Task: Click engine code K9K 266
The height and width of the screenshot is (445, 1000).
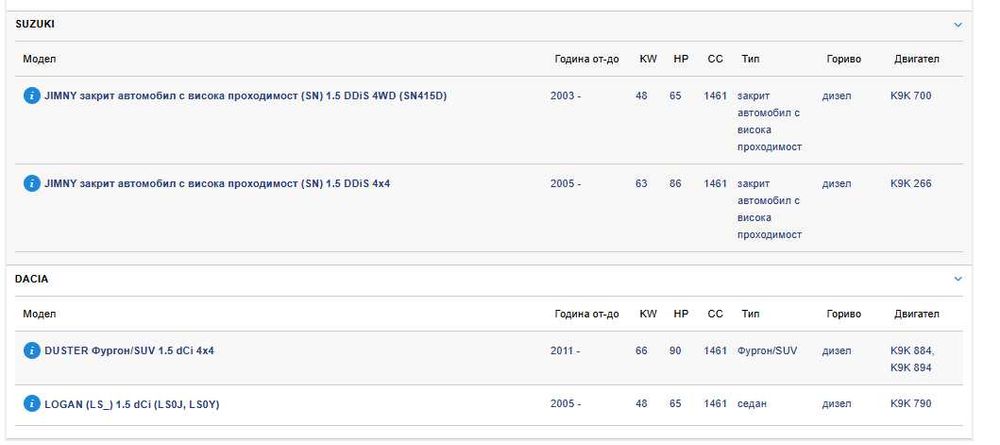Action: pyautogui.click(x=910, y=184)
